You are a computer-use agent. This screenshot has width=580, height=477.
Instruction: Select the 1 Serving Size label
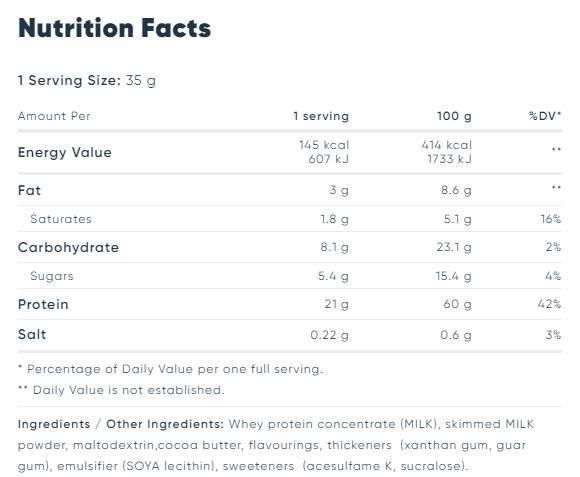coord(69,80)
